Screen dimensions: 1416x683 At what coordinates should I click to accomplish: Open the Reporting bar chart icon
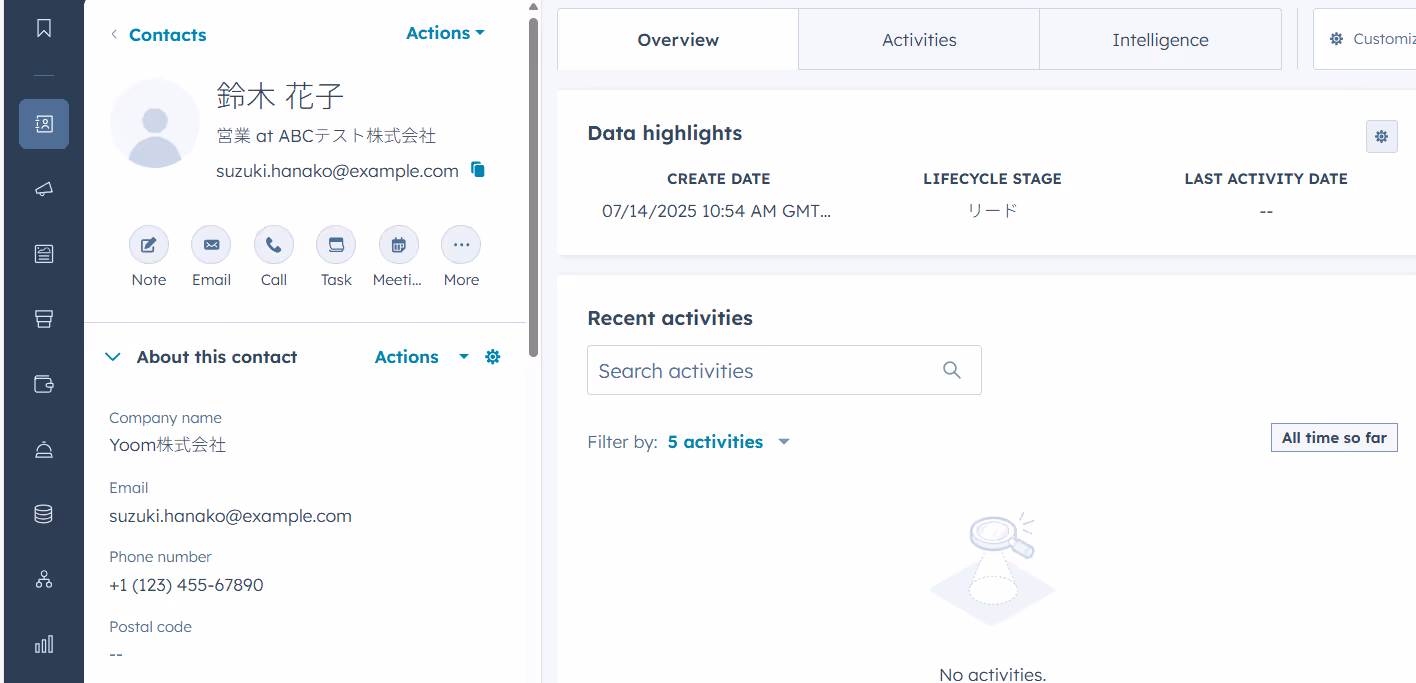pyautogui.click(x=44, y=644)
